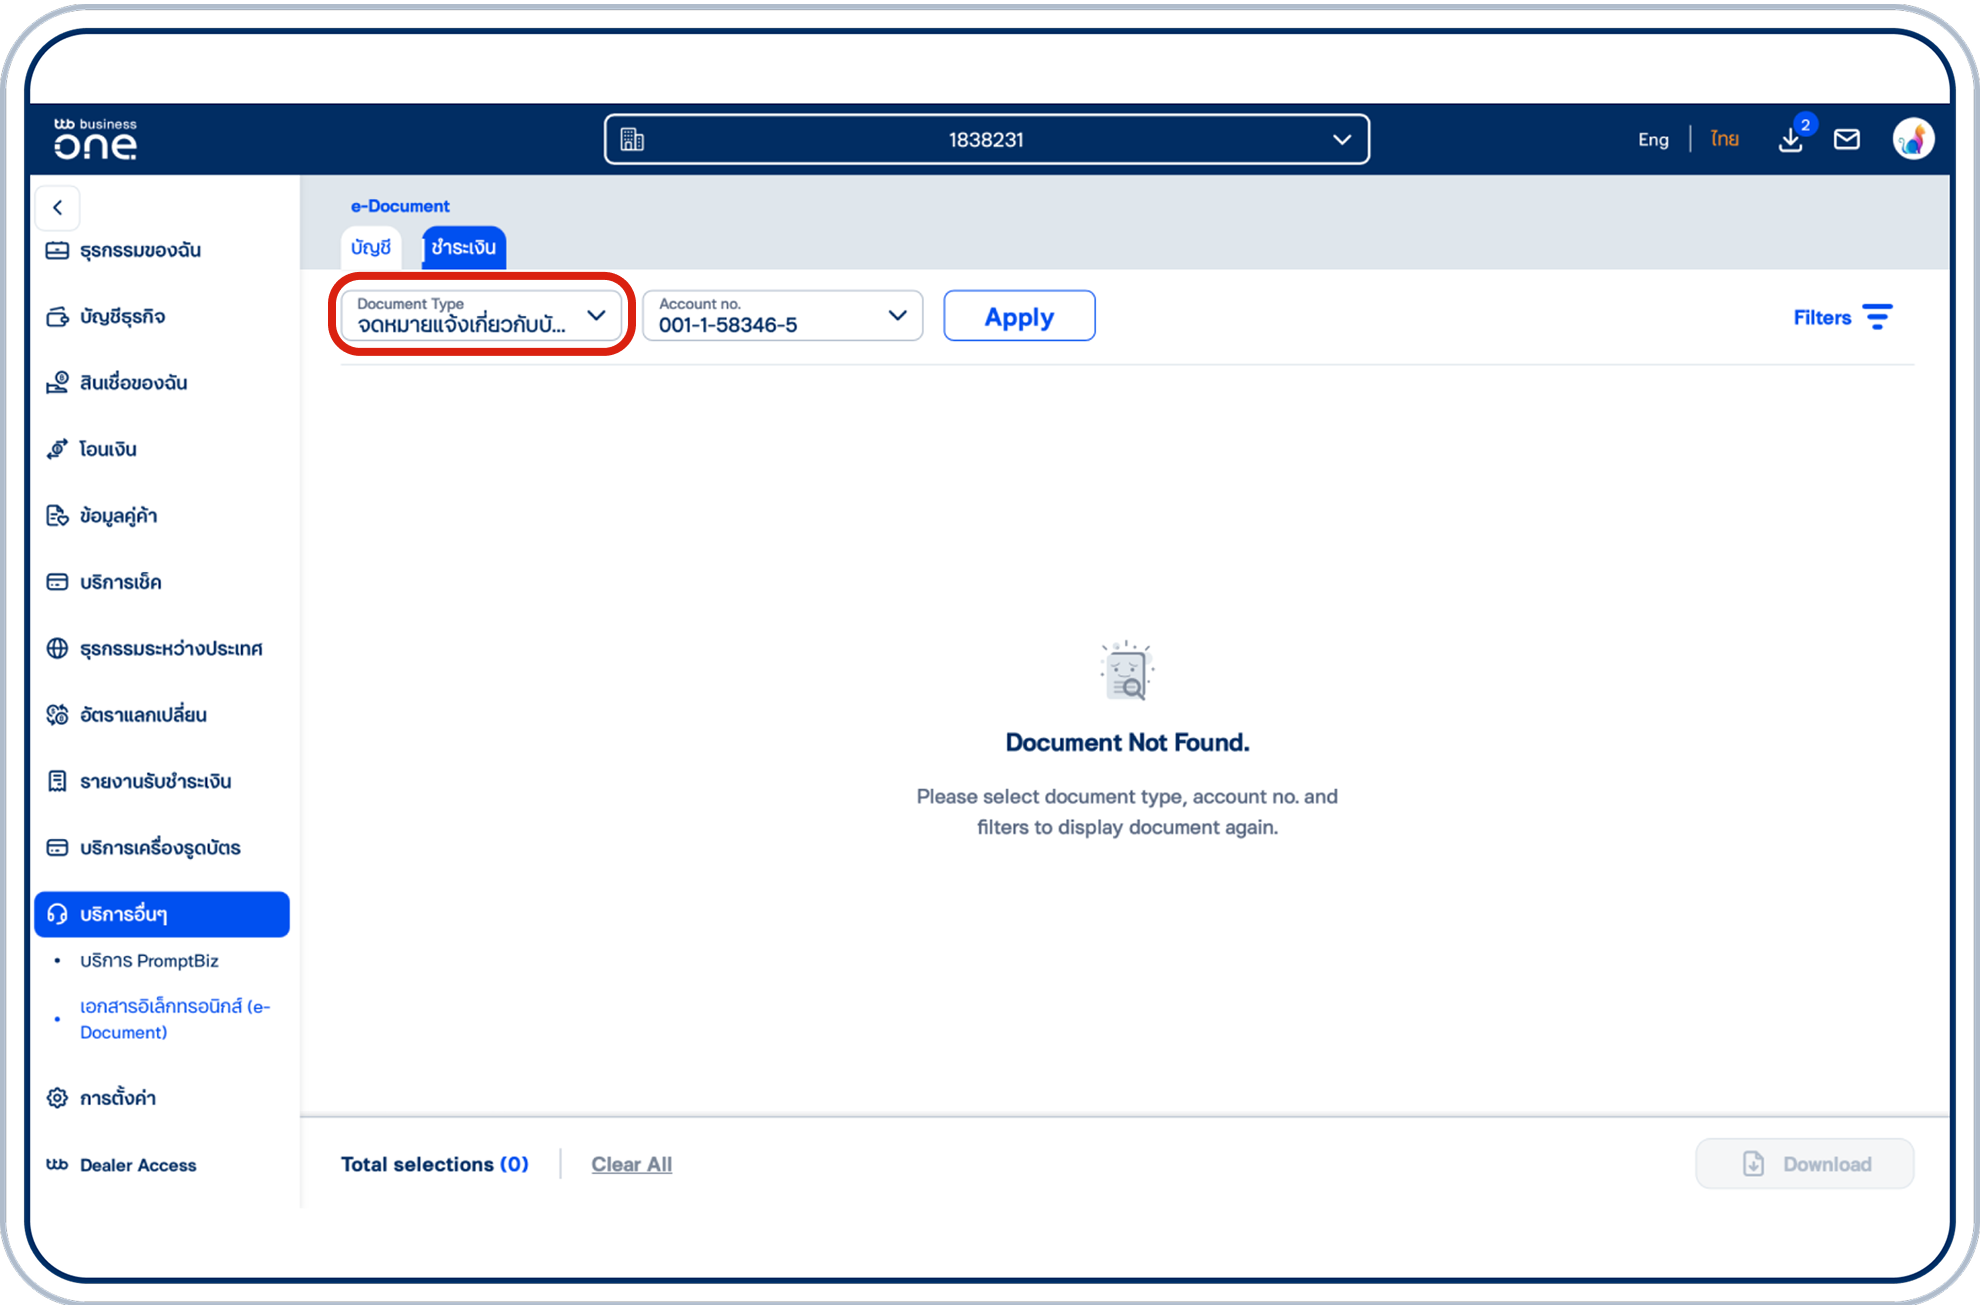Switch interface language to Eng
This screenshot has width=1980, height=1305.
tap(1653, 139)
